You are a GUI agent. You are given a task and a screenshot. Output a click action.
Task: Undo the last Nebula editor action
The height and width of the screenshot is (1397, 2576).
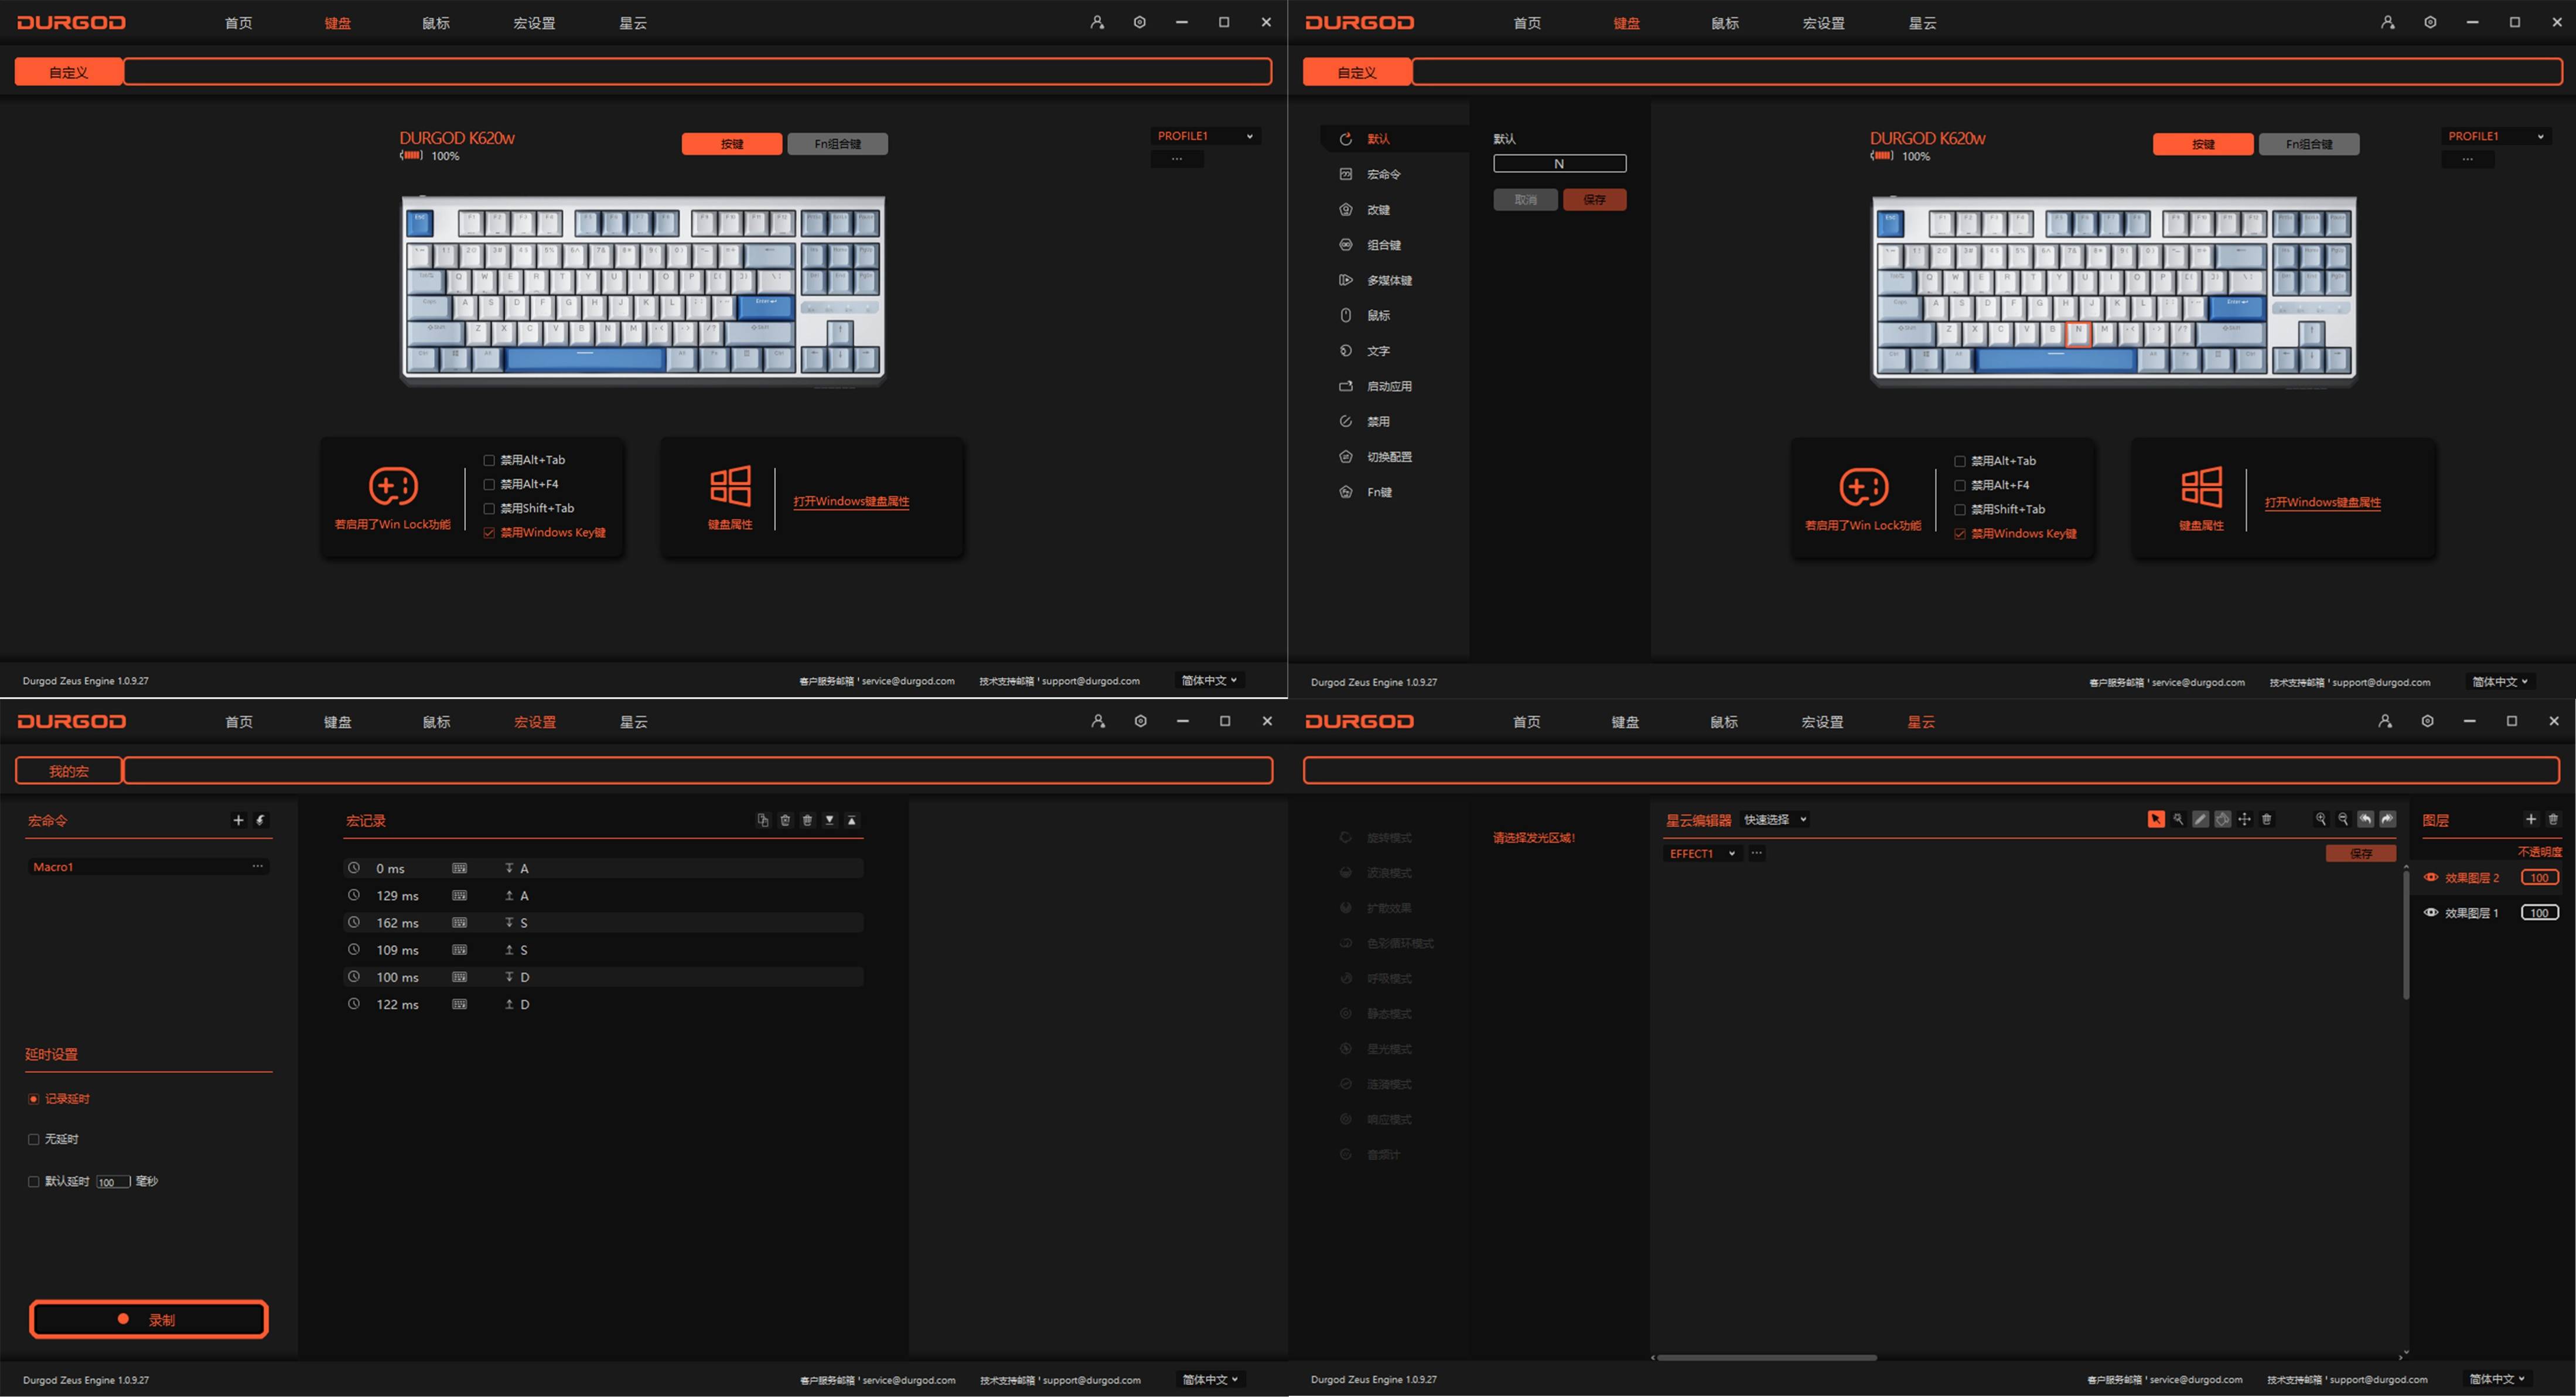tap(2365, 819)
